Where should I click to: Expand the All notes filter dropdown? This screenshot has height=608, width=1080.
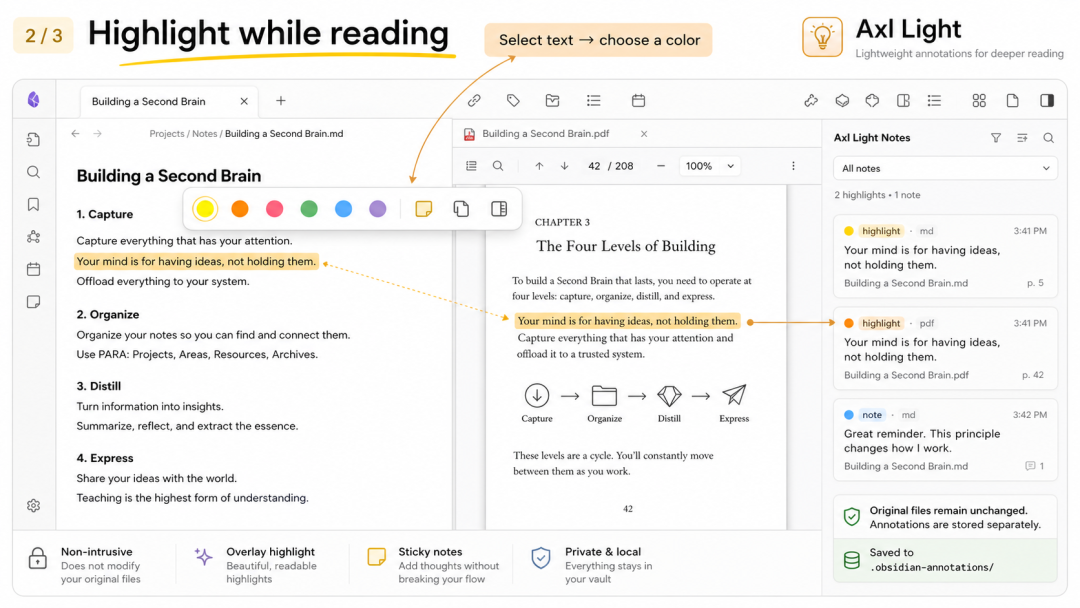click(945, 169)
